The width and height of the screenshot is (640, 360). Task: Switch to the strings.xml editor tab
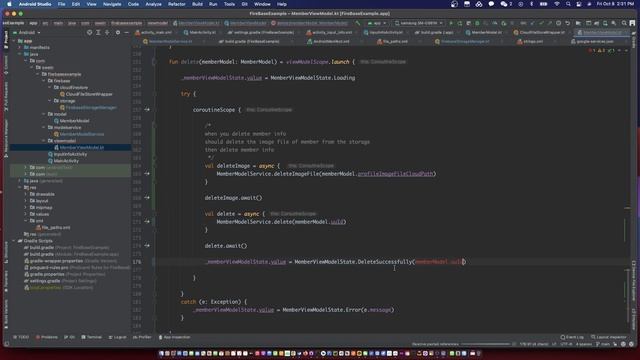point(530,41)
